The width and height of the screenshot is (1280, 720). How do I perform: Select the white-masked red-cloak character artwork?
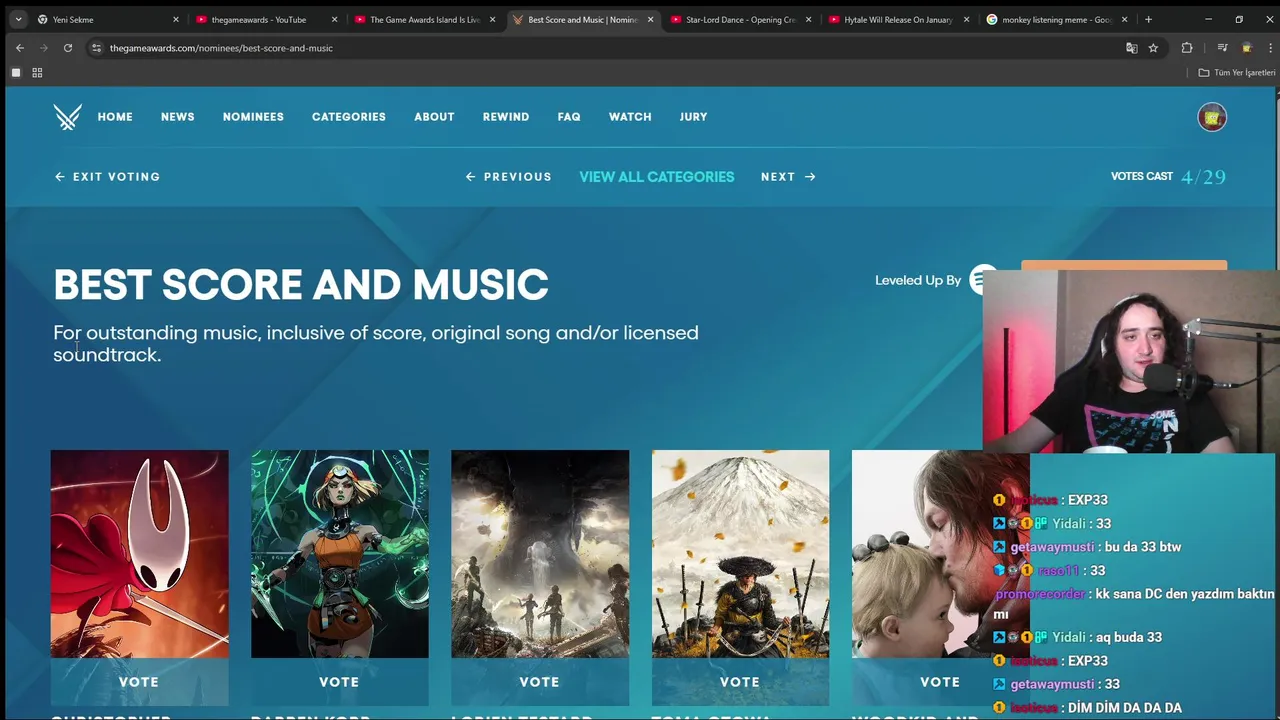139,554
